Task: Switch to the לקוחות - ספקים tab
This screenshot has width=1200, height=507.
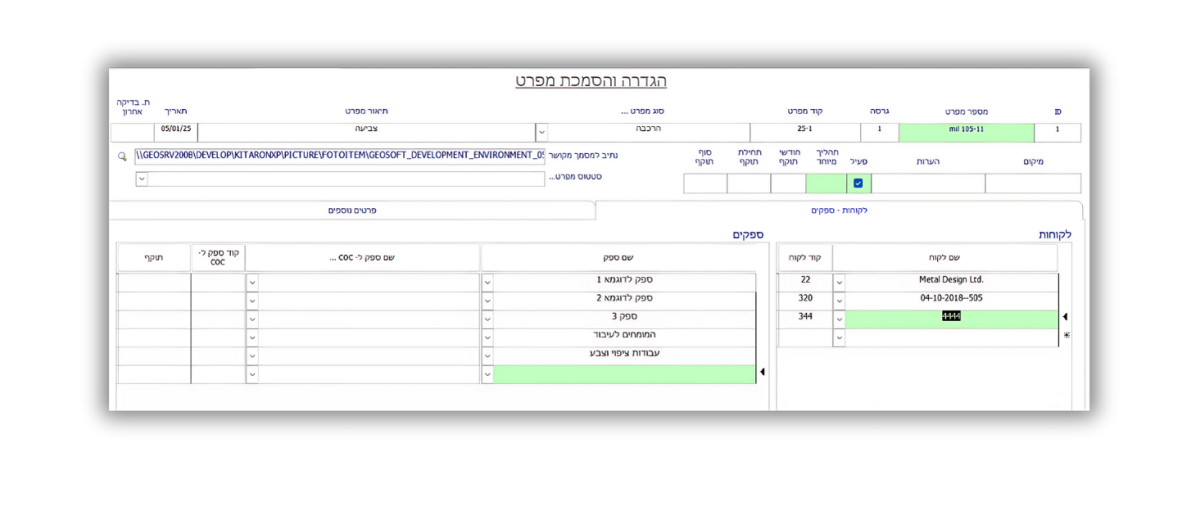Action: (x=838, y=211)
